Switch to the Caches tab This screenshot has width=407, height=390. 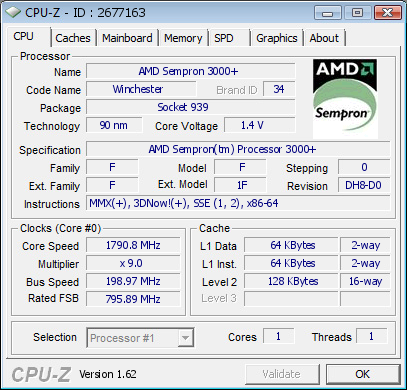coord(73,38)
